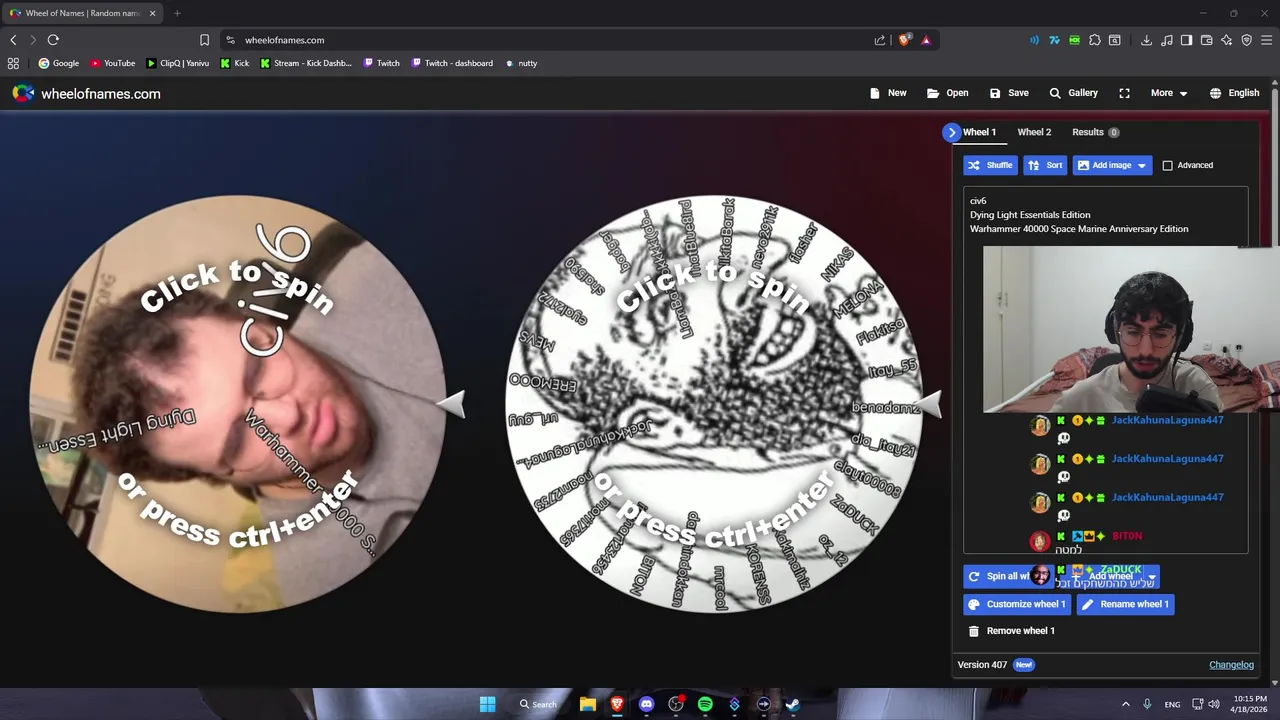
Task: Open the browser hamburger menu
Action: pos(1267,40)
